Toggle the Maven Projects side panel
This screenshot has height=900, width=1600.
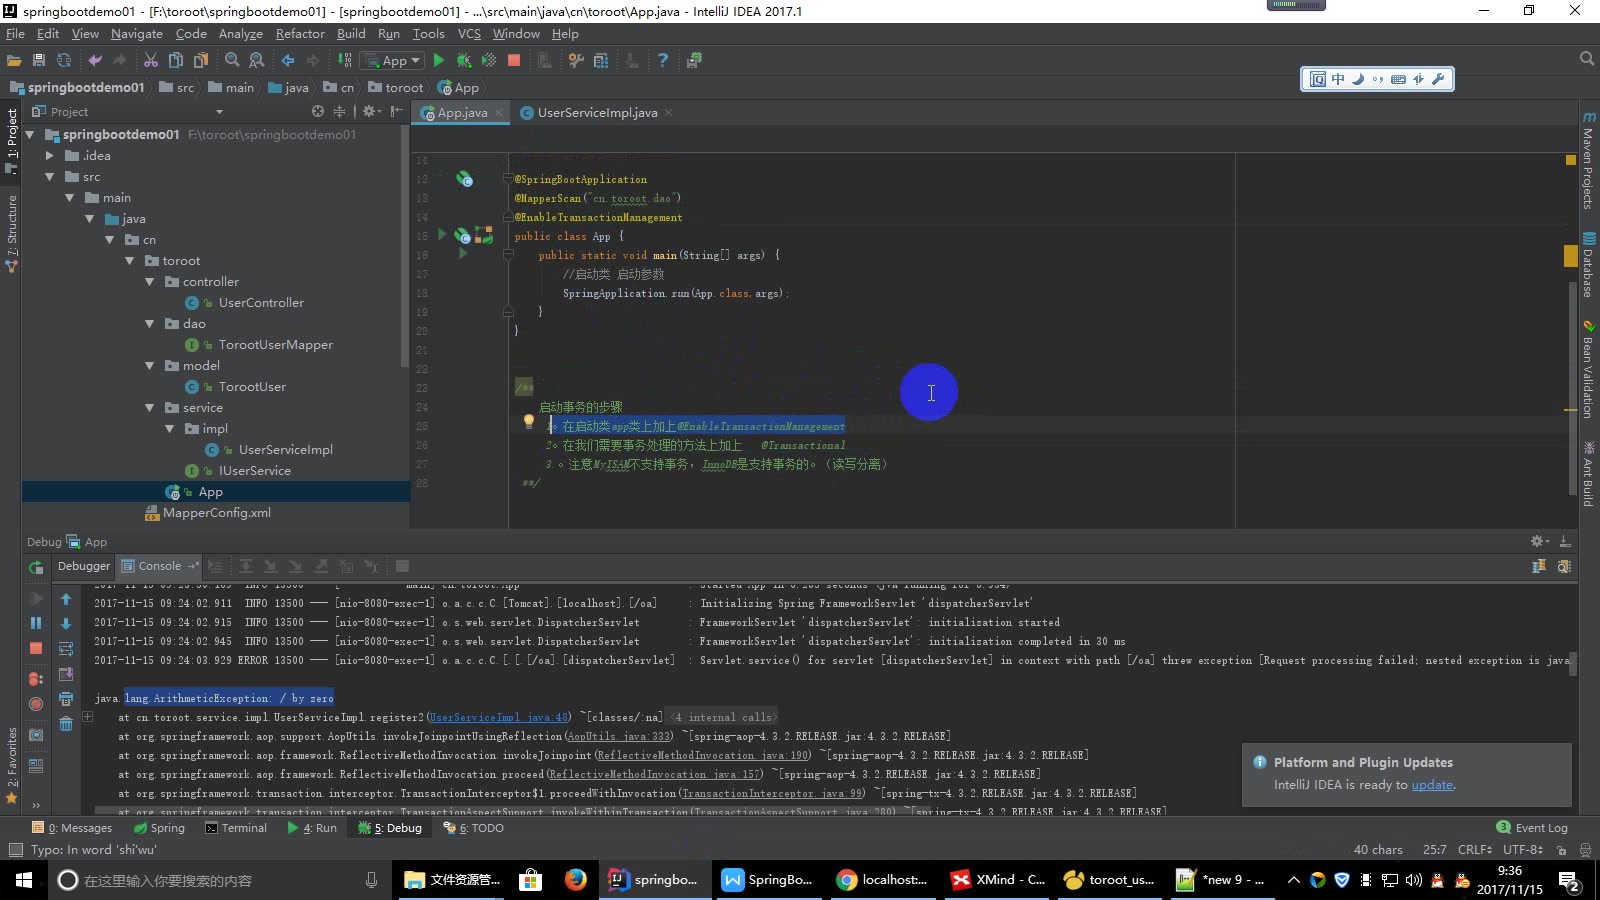coord(1588,160)
